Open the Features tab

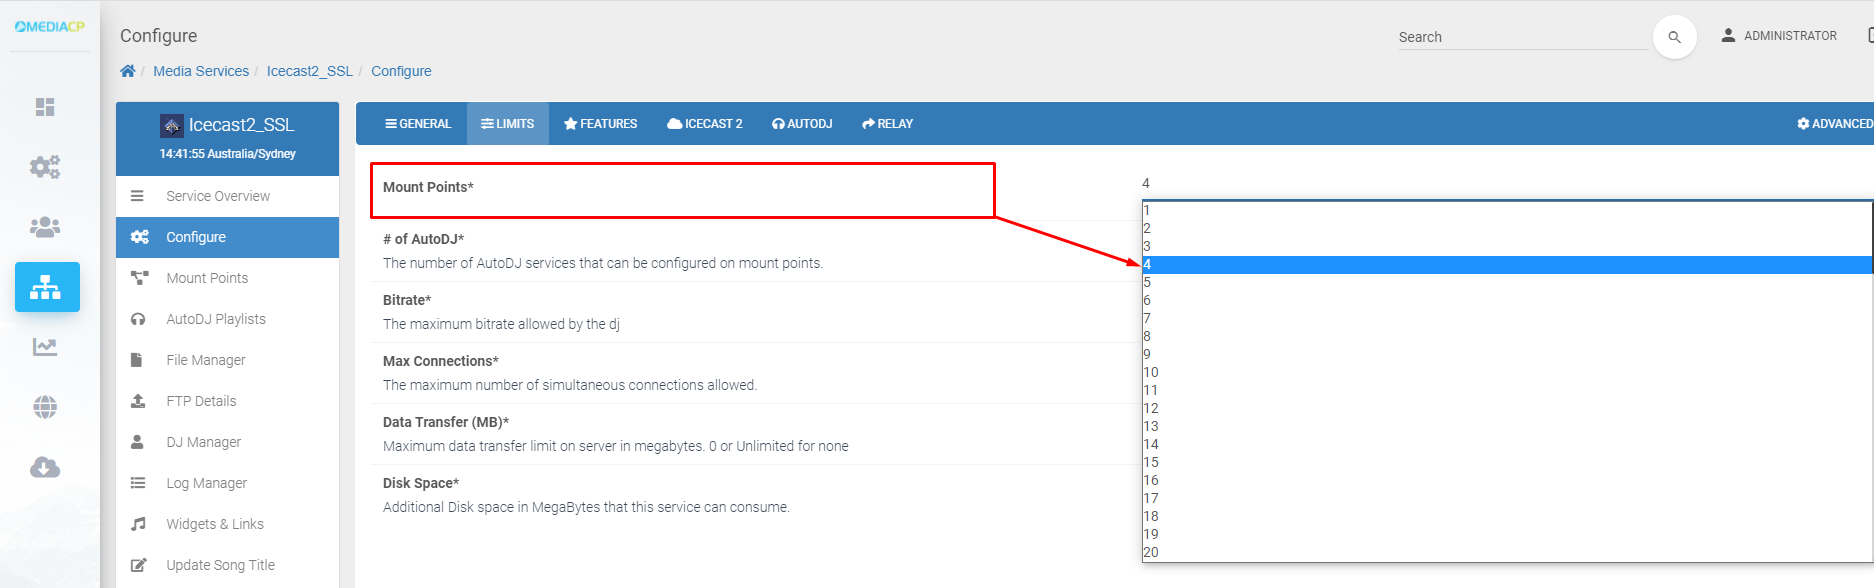coord(600,124)
